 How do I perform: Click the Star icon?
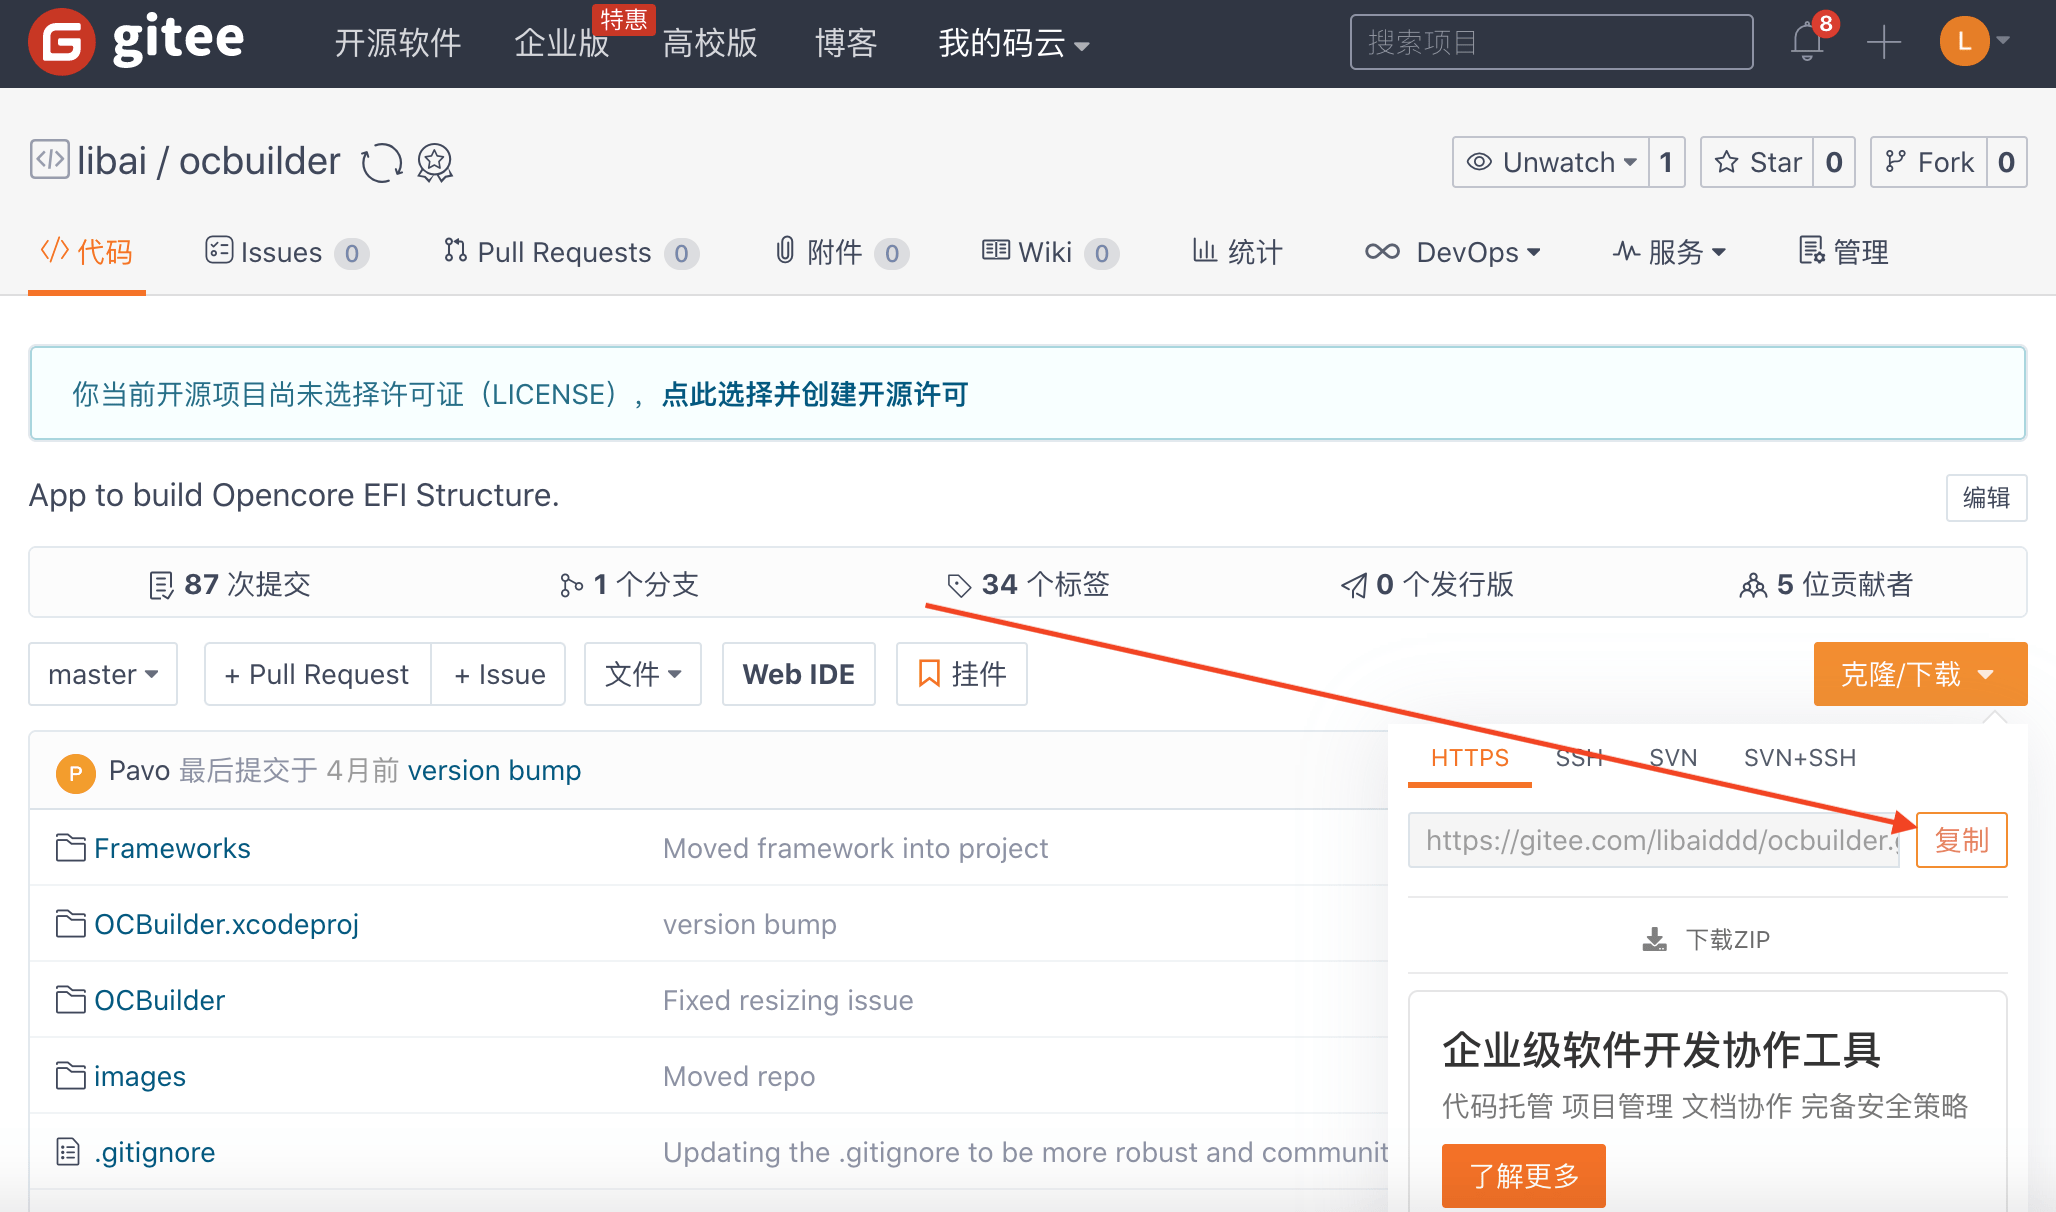(1726, 162)
